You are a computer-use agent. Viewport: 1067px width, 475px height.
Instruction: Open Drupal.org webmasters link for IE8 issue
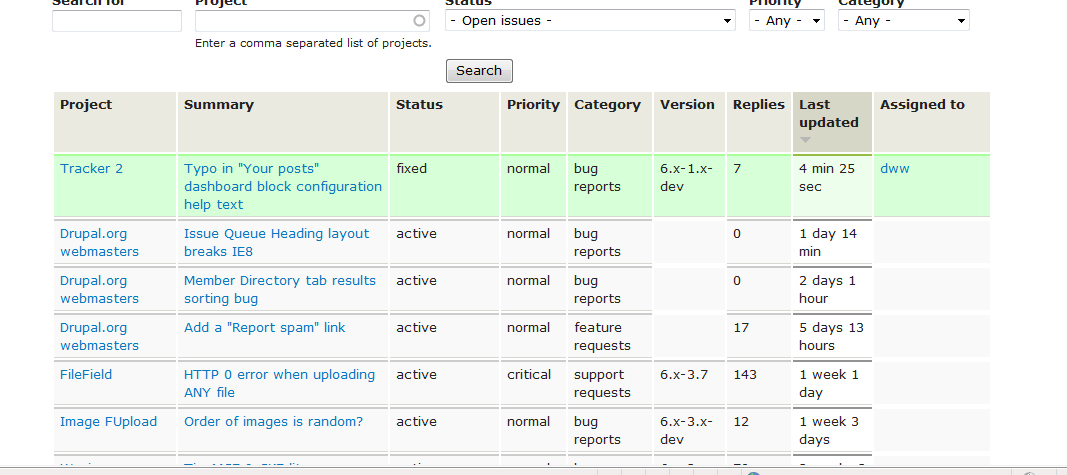[x=99, y=242]
